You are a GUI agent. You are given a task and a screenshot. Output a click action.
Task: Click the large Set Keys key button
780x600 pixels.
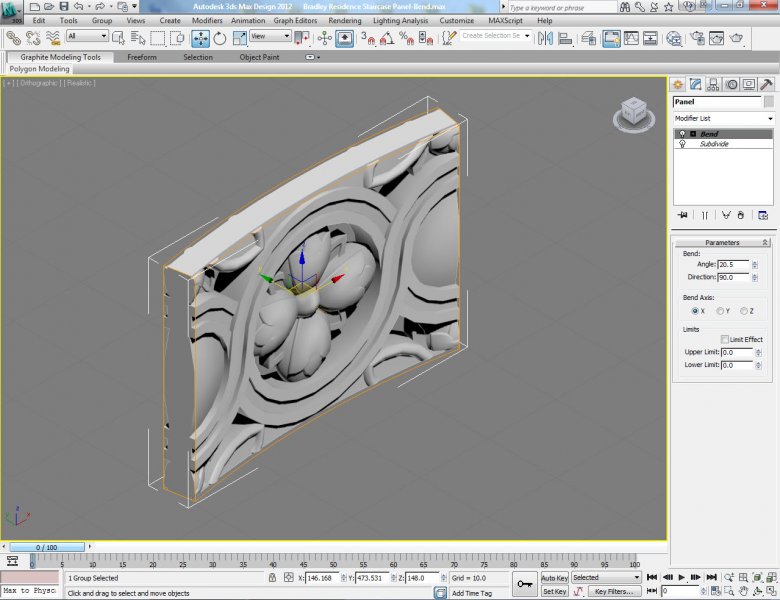[x=525, y=584]
